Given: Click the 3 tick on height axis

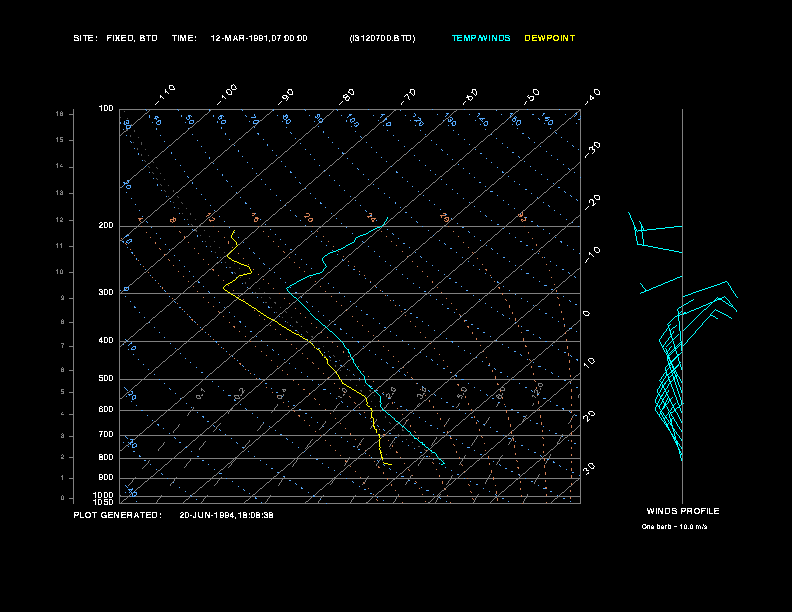Looking at the screenshot, I should tap(63, 436).
